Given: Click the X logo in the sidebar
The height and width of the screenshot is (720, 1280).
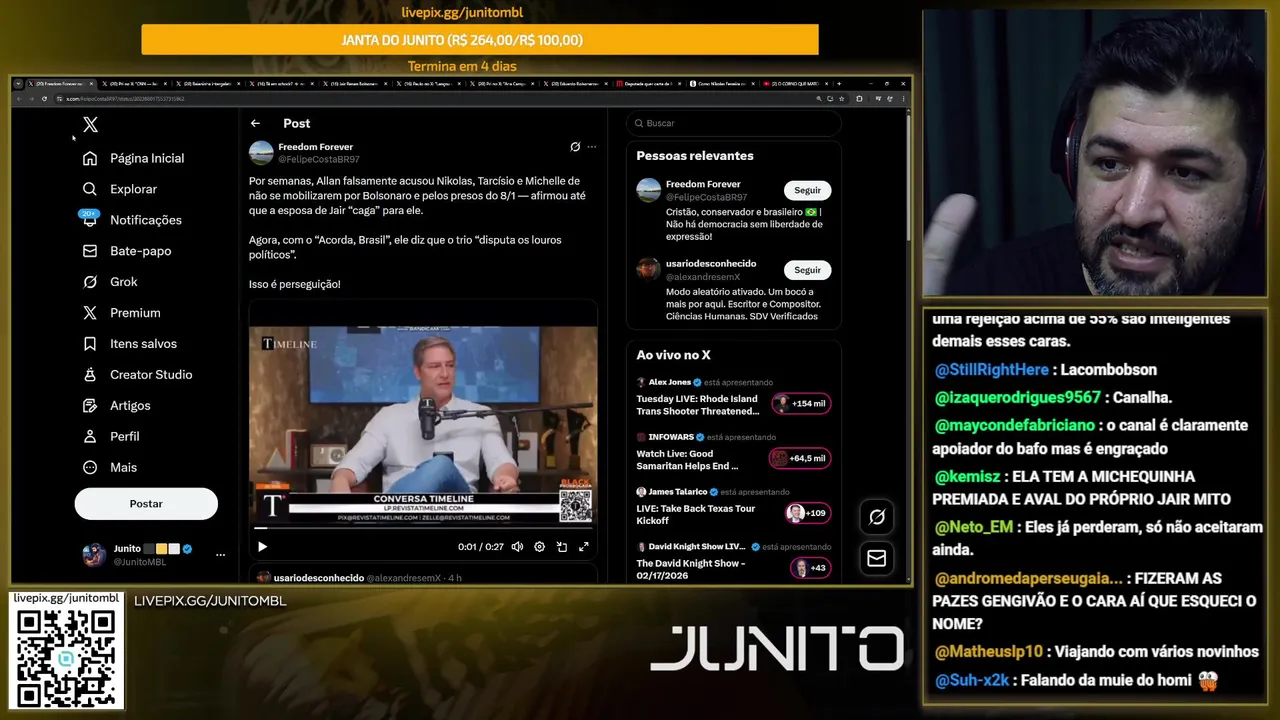Looking at the screenshot, I should point(90,125).
